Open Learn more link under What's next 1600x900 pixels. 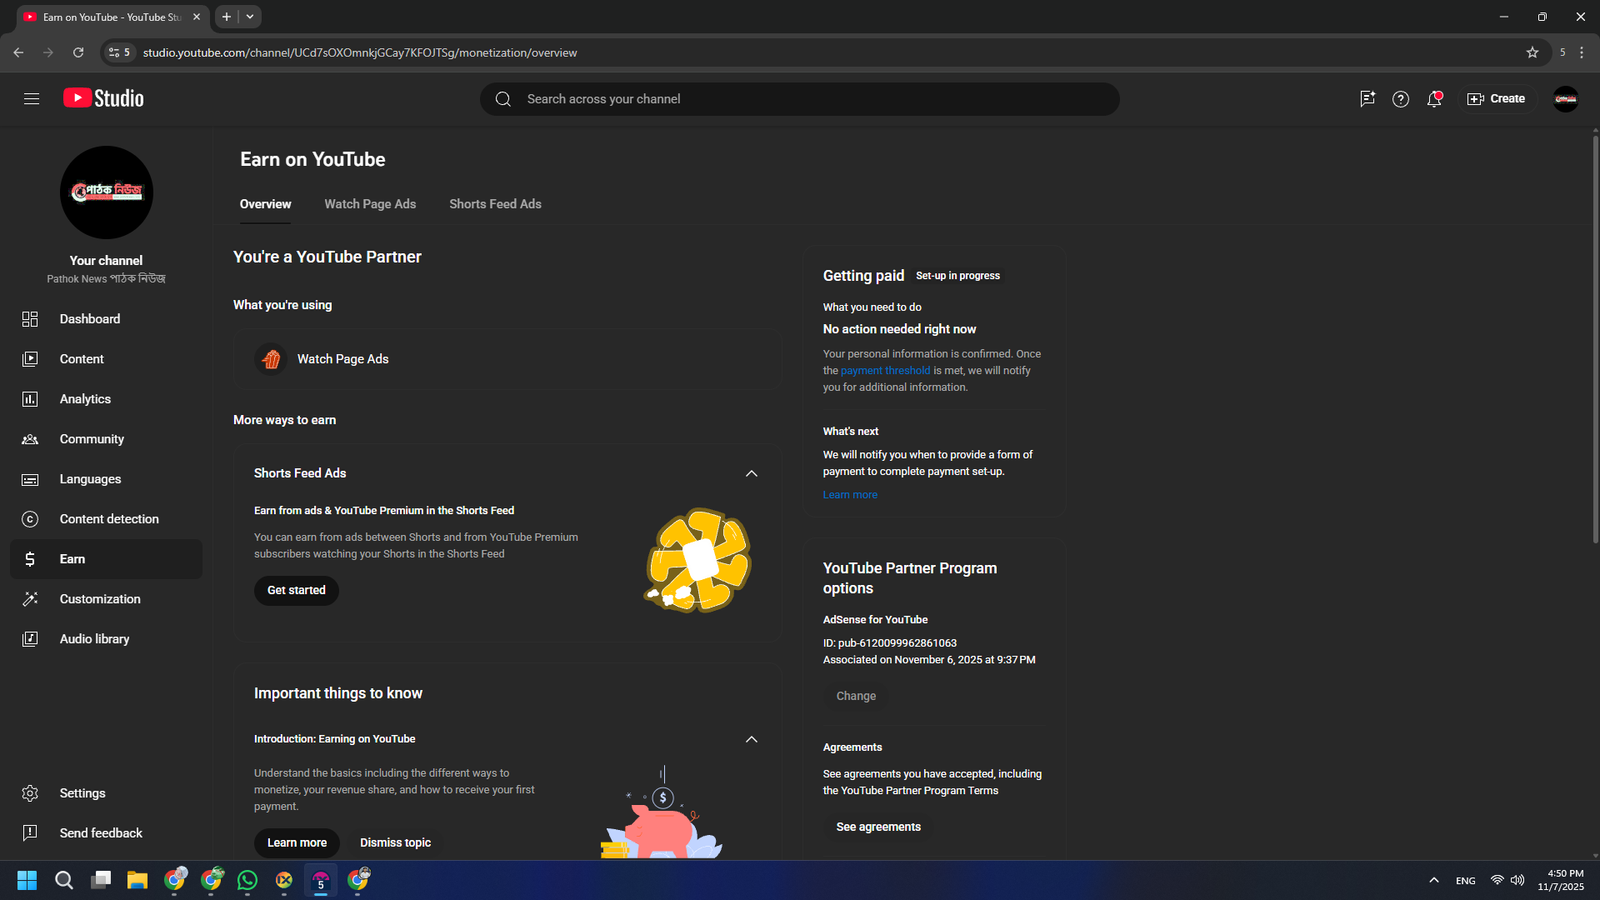click(850, 495)
